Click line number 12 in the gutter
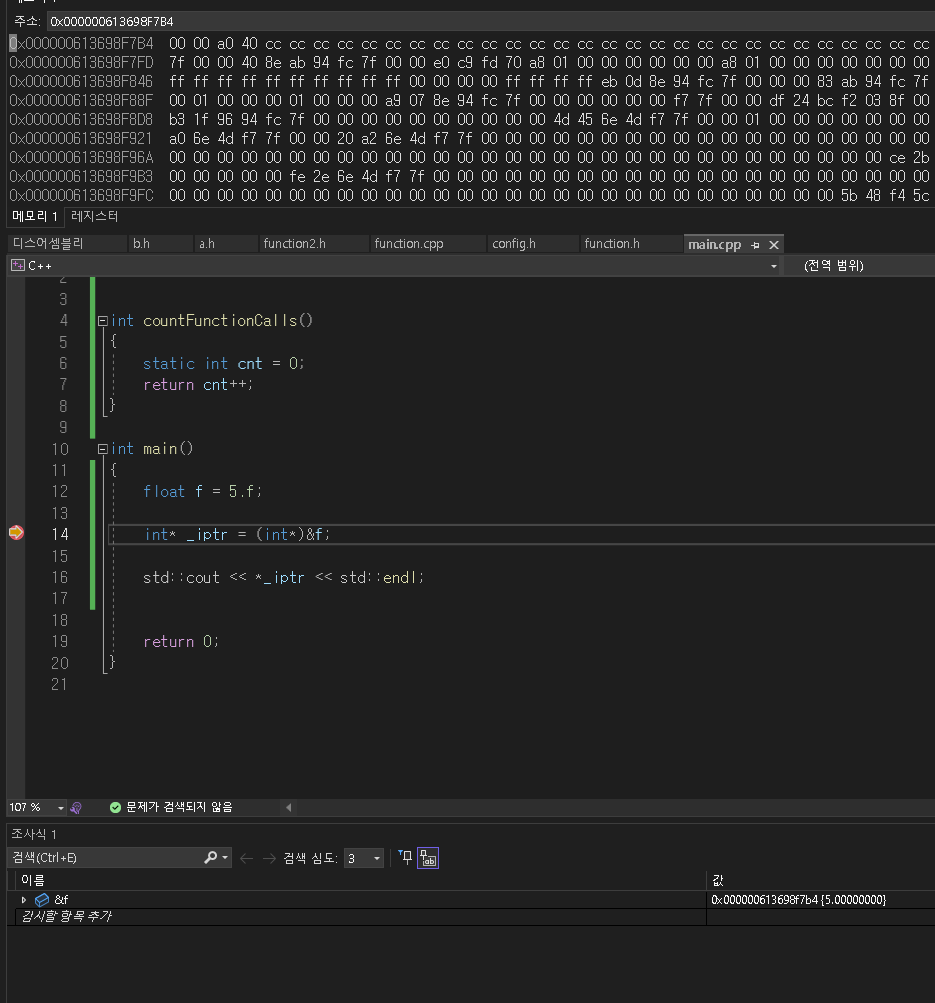 (59, 491)
